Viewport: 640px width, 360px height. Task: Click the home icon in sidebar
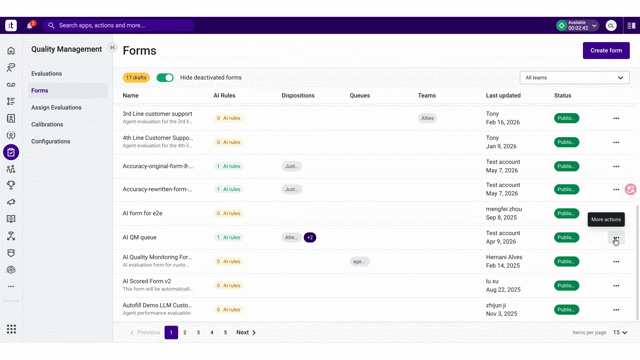click(11, 51)
